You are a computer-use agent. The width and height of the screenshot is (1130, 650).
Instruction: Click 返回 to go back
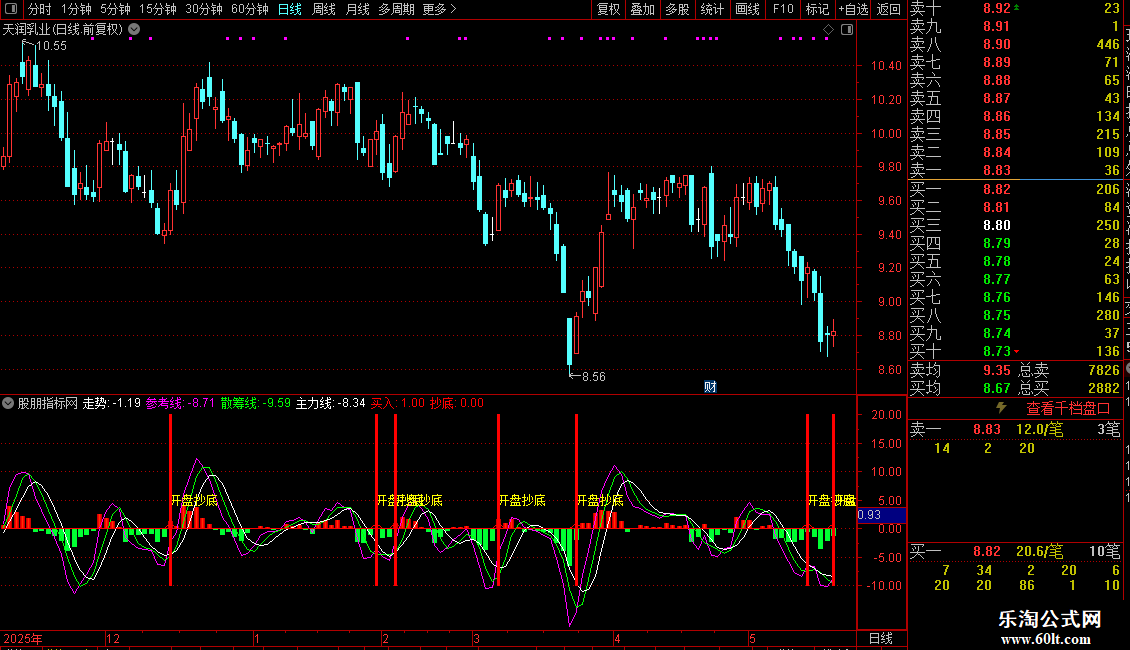pos(889,9)
